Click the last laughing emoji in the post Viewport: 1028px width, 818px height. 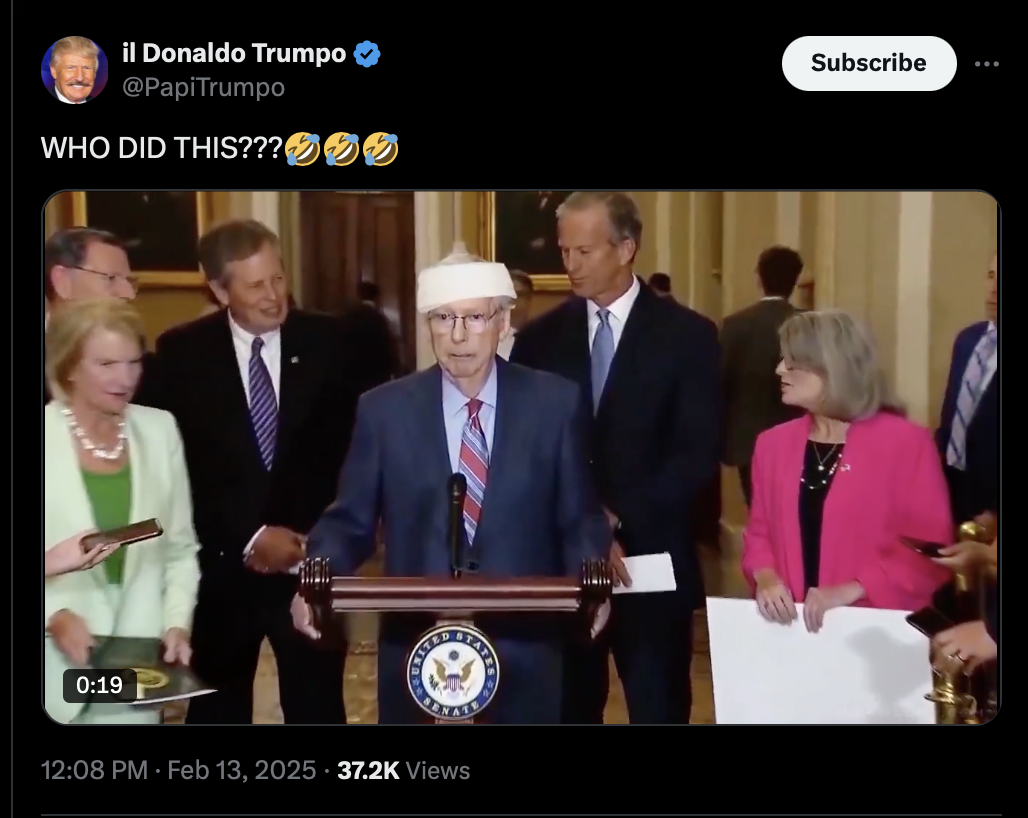380,149
